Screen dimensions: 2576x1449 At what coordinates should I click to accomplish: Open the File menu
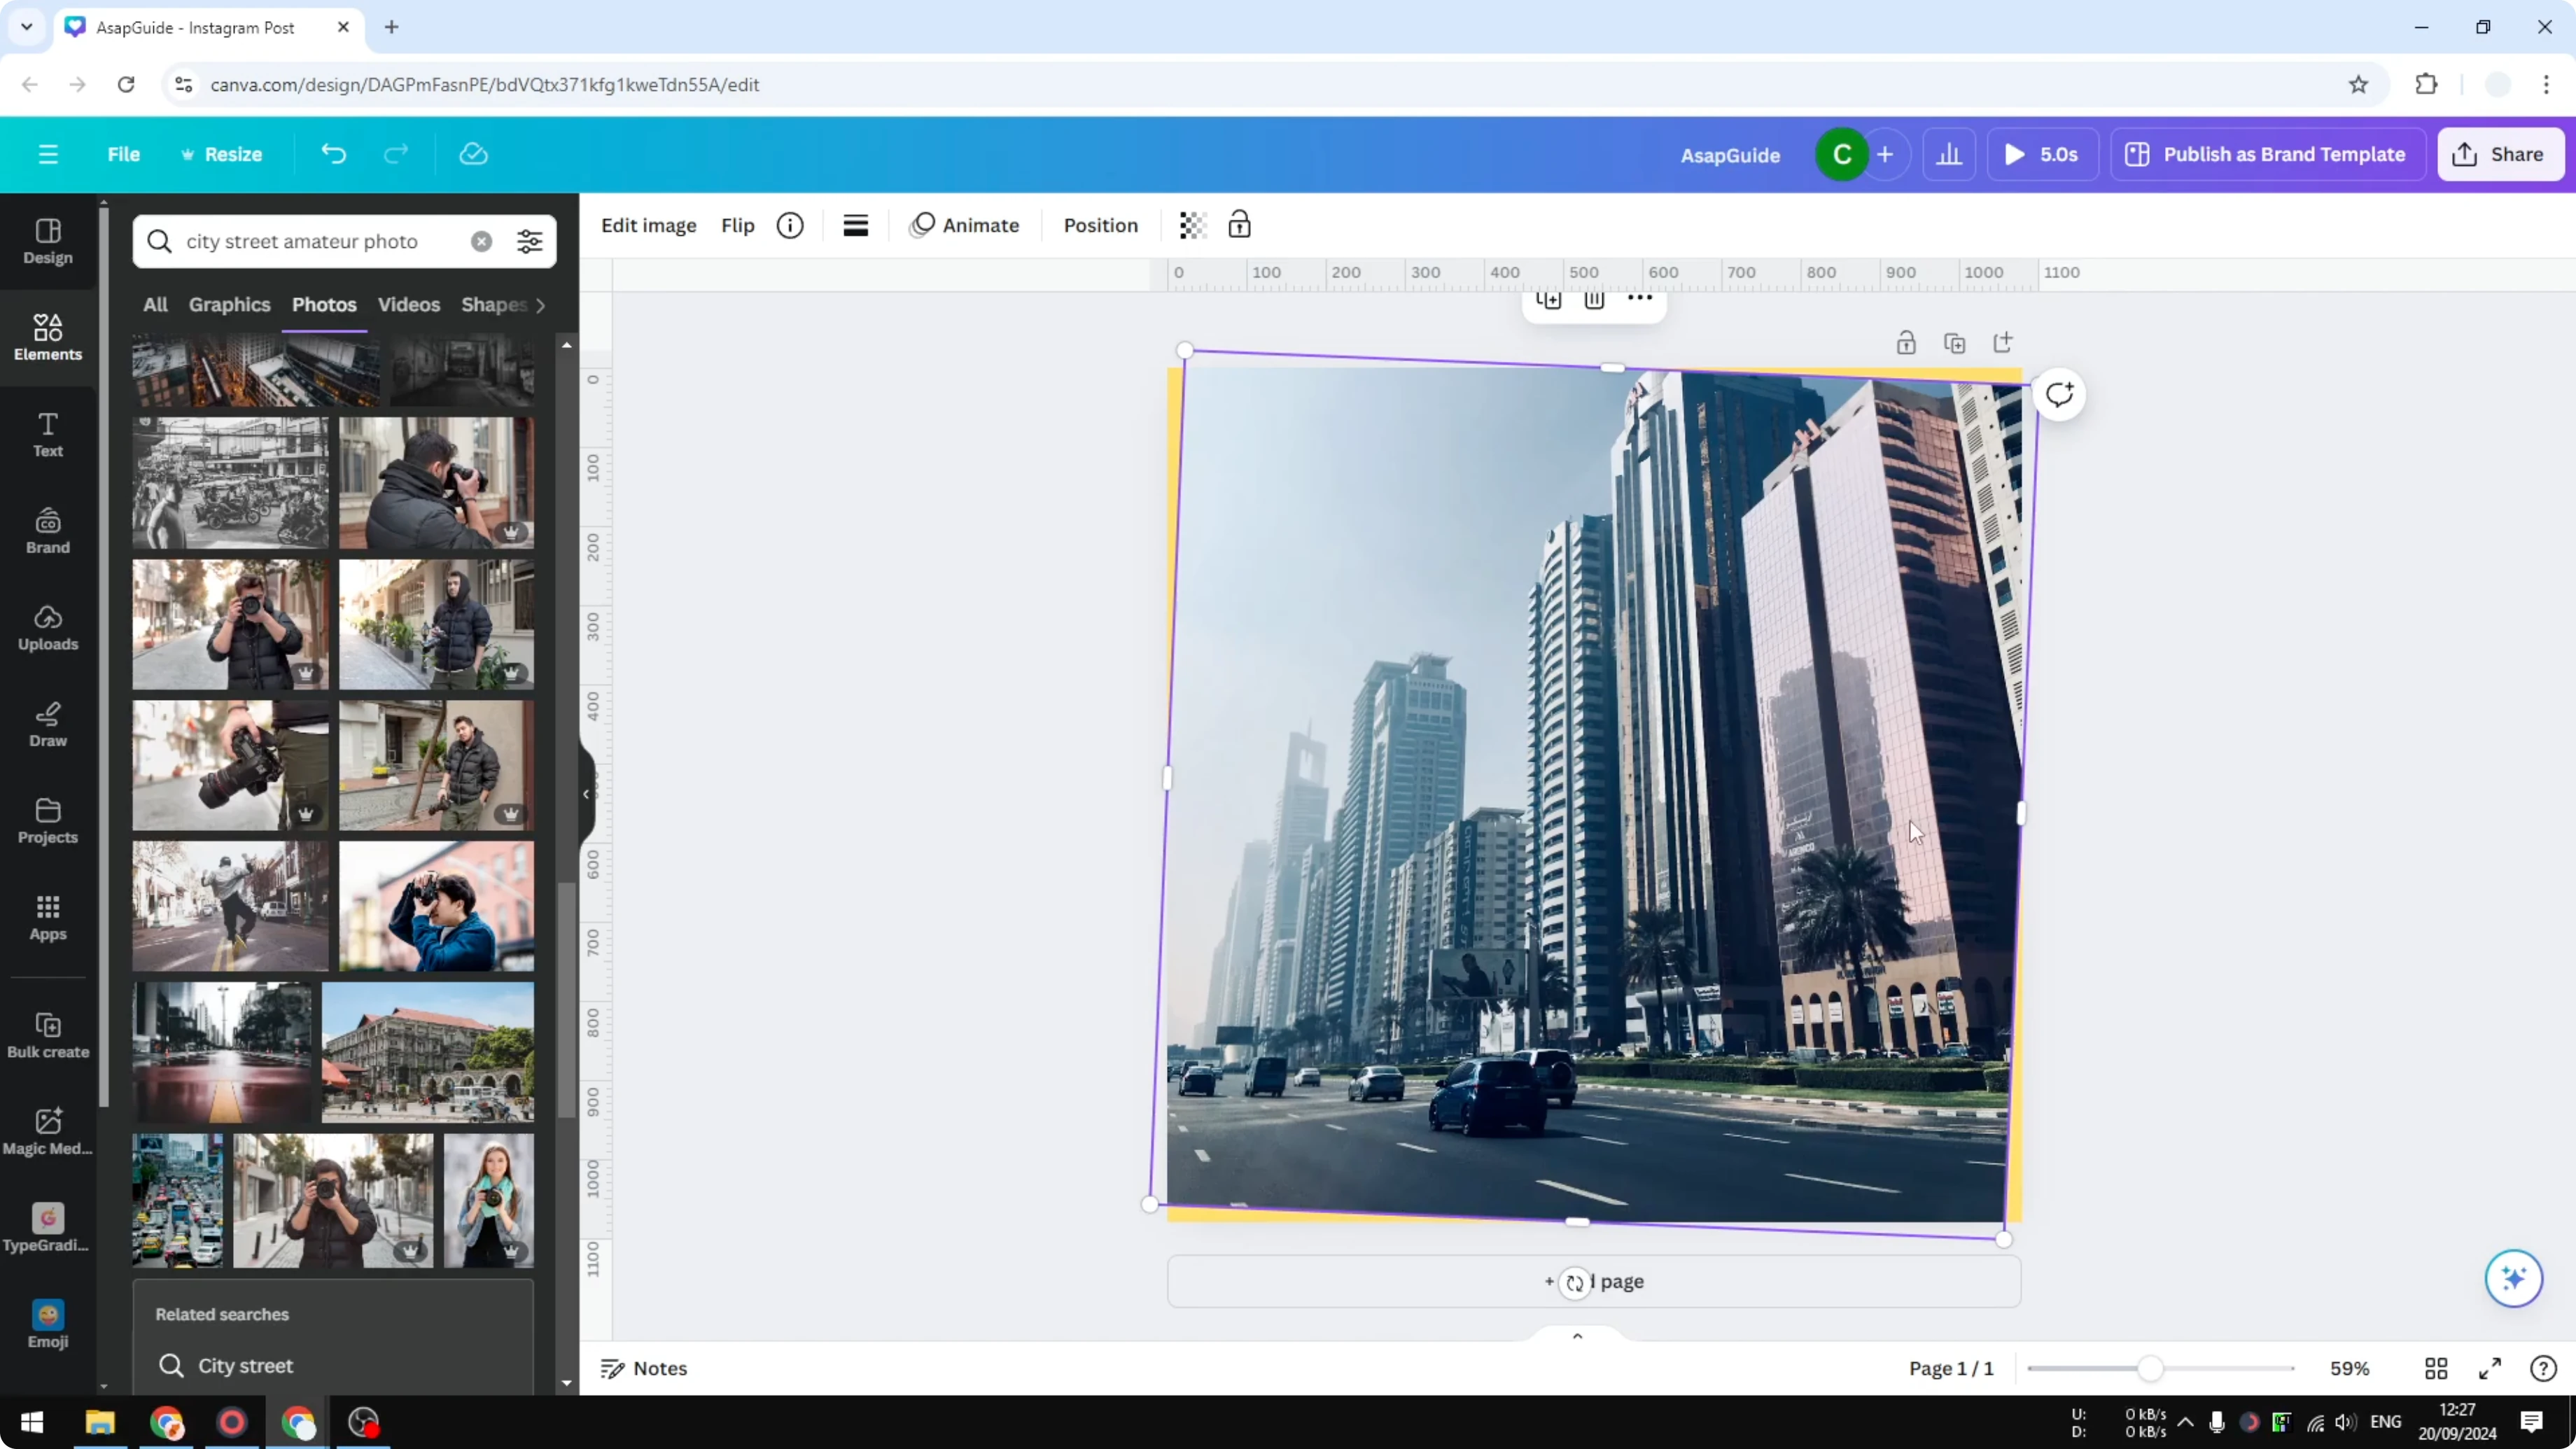click(123, 154)
